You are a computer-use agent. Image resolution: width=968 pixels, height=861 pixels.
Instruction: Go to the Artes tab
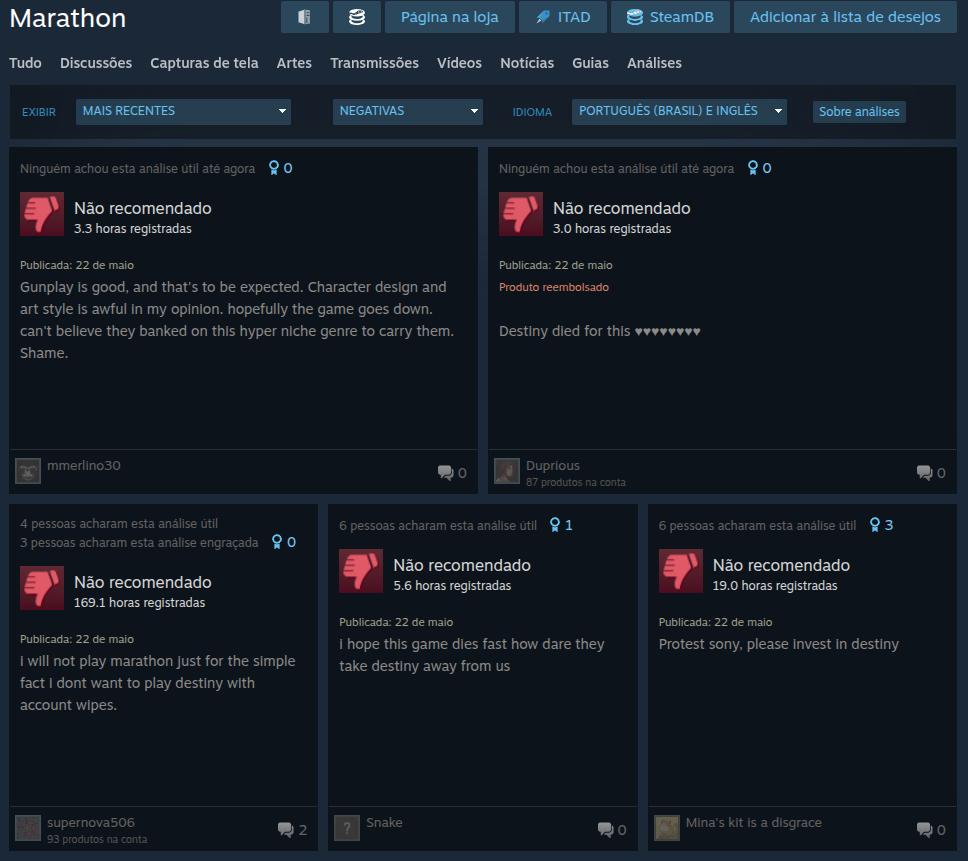coord(294,63)
